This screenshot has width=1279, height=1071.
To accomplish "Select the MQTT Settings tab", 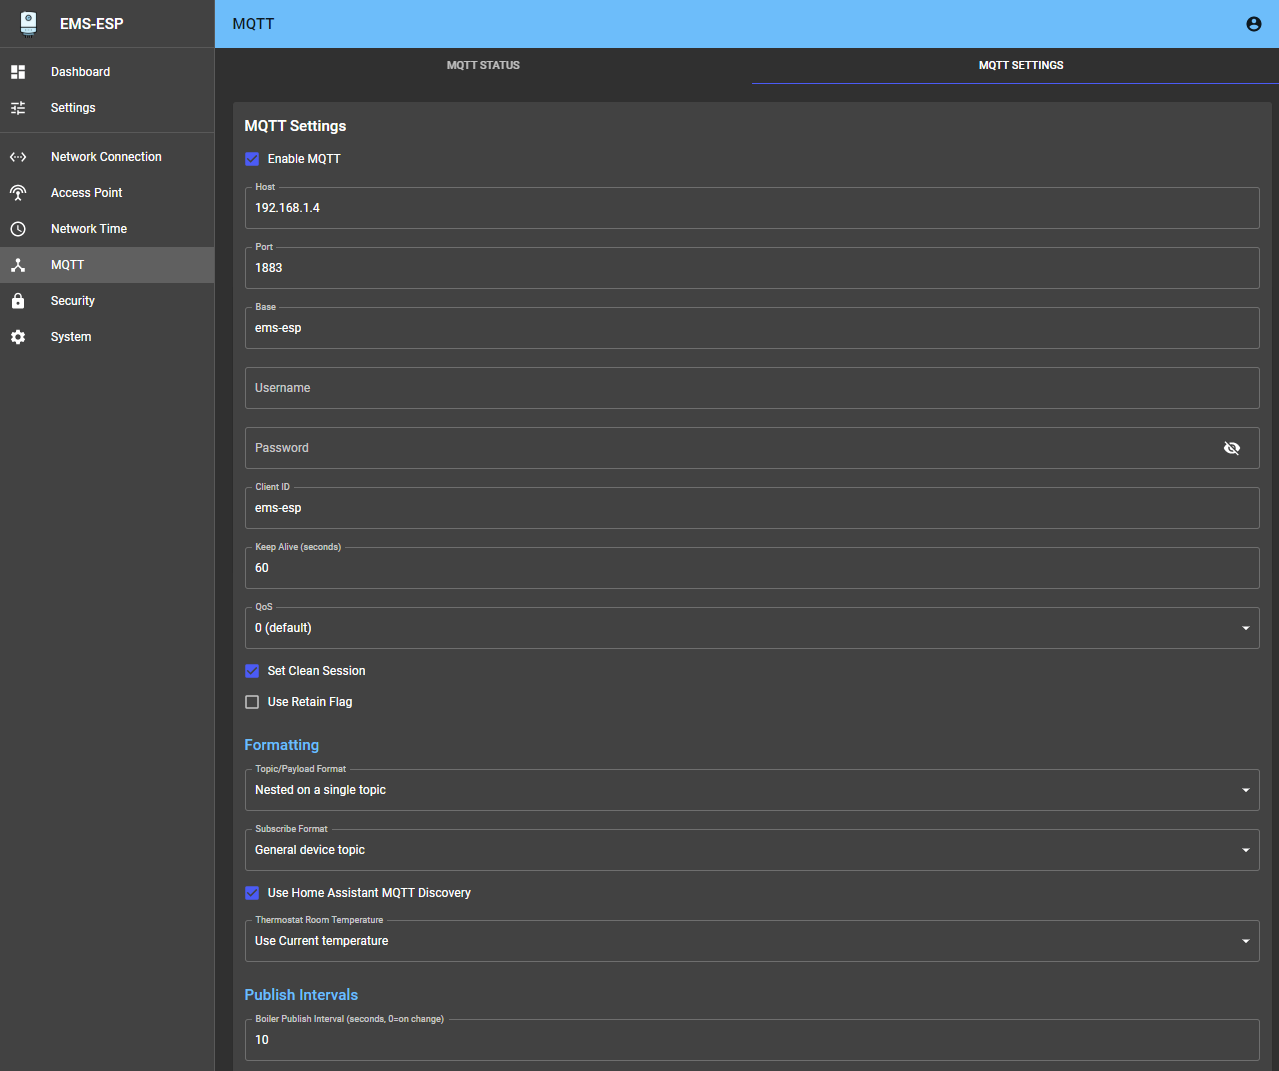I will tap(1020, 65).
